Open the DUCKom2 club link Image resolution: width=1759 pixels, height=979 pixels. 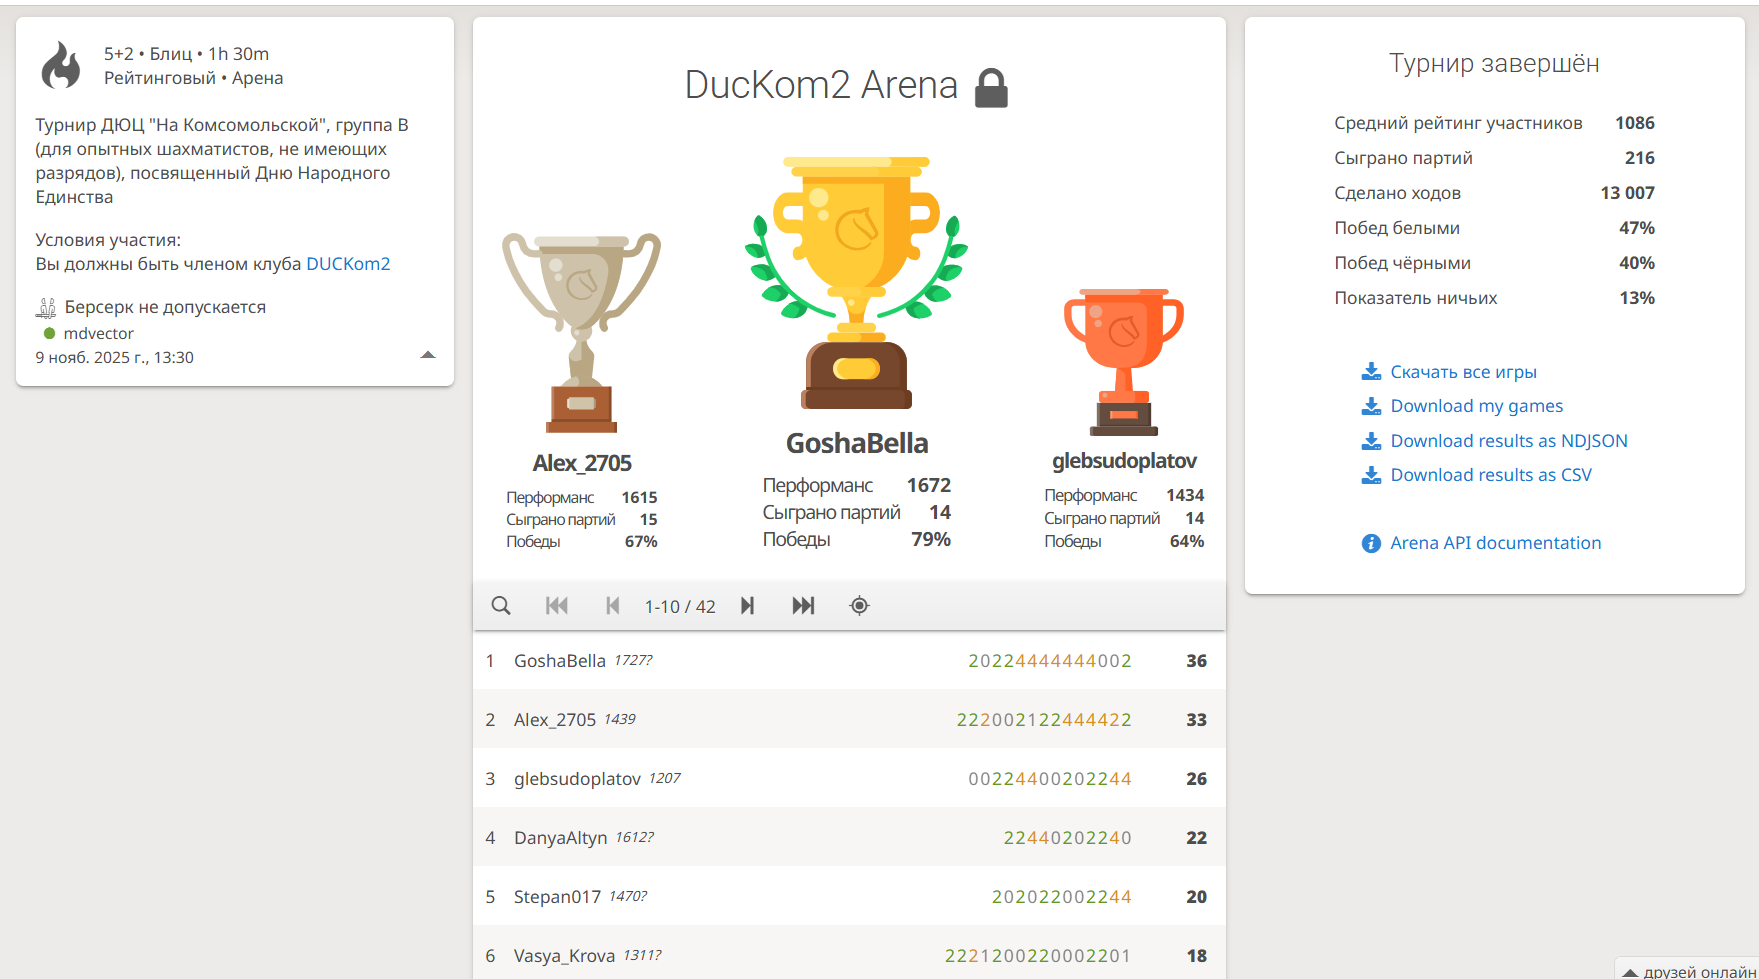click(x=348, y=264)
